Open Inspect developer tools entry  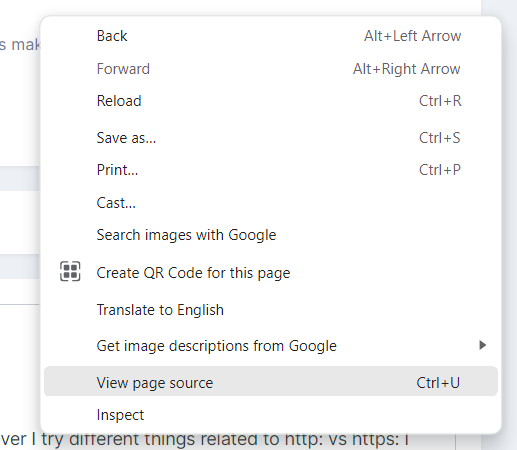tap(271, 415)
